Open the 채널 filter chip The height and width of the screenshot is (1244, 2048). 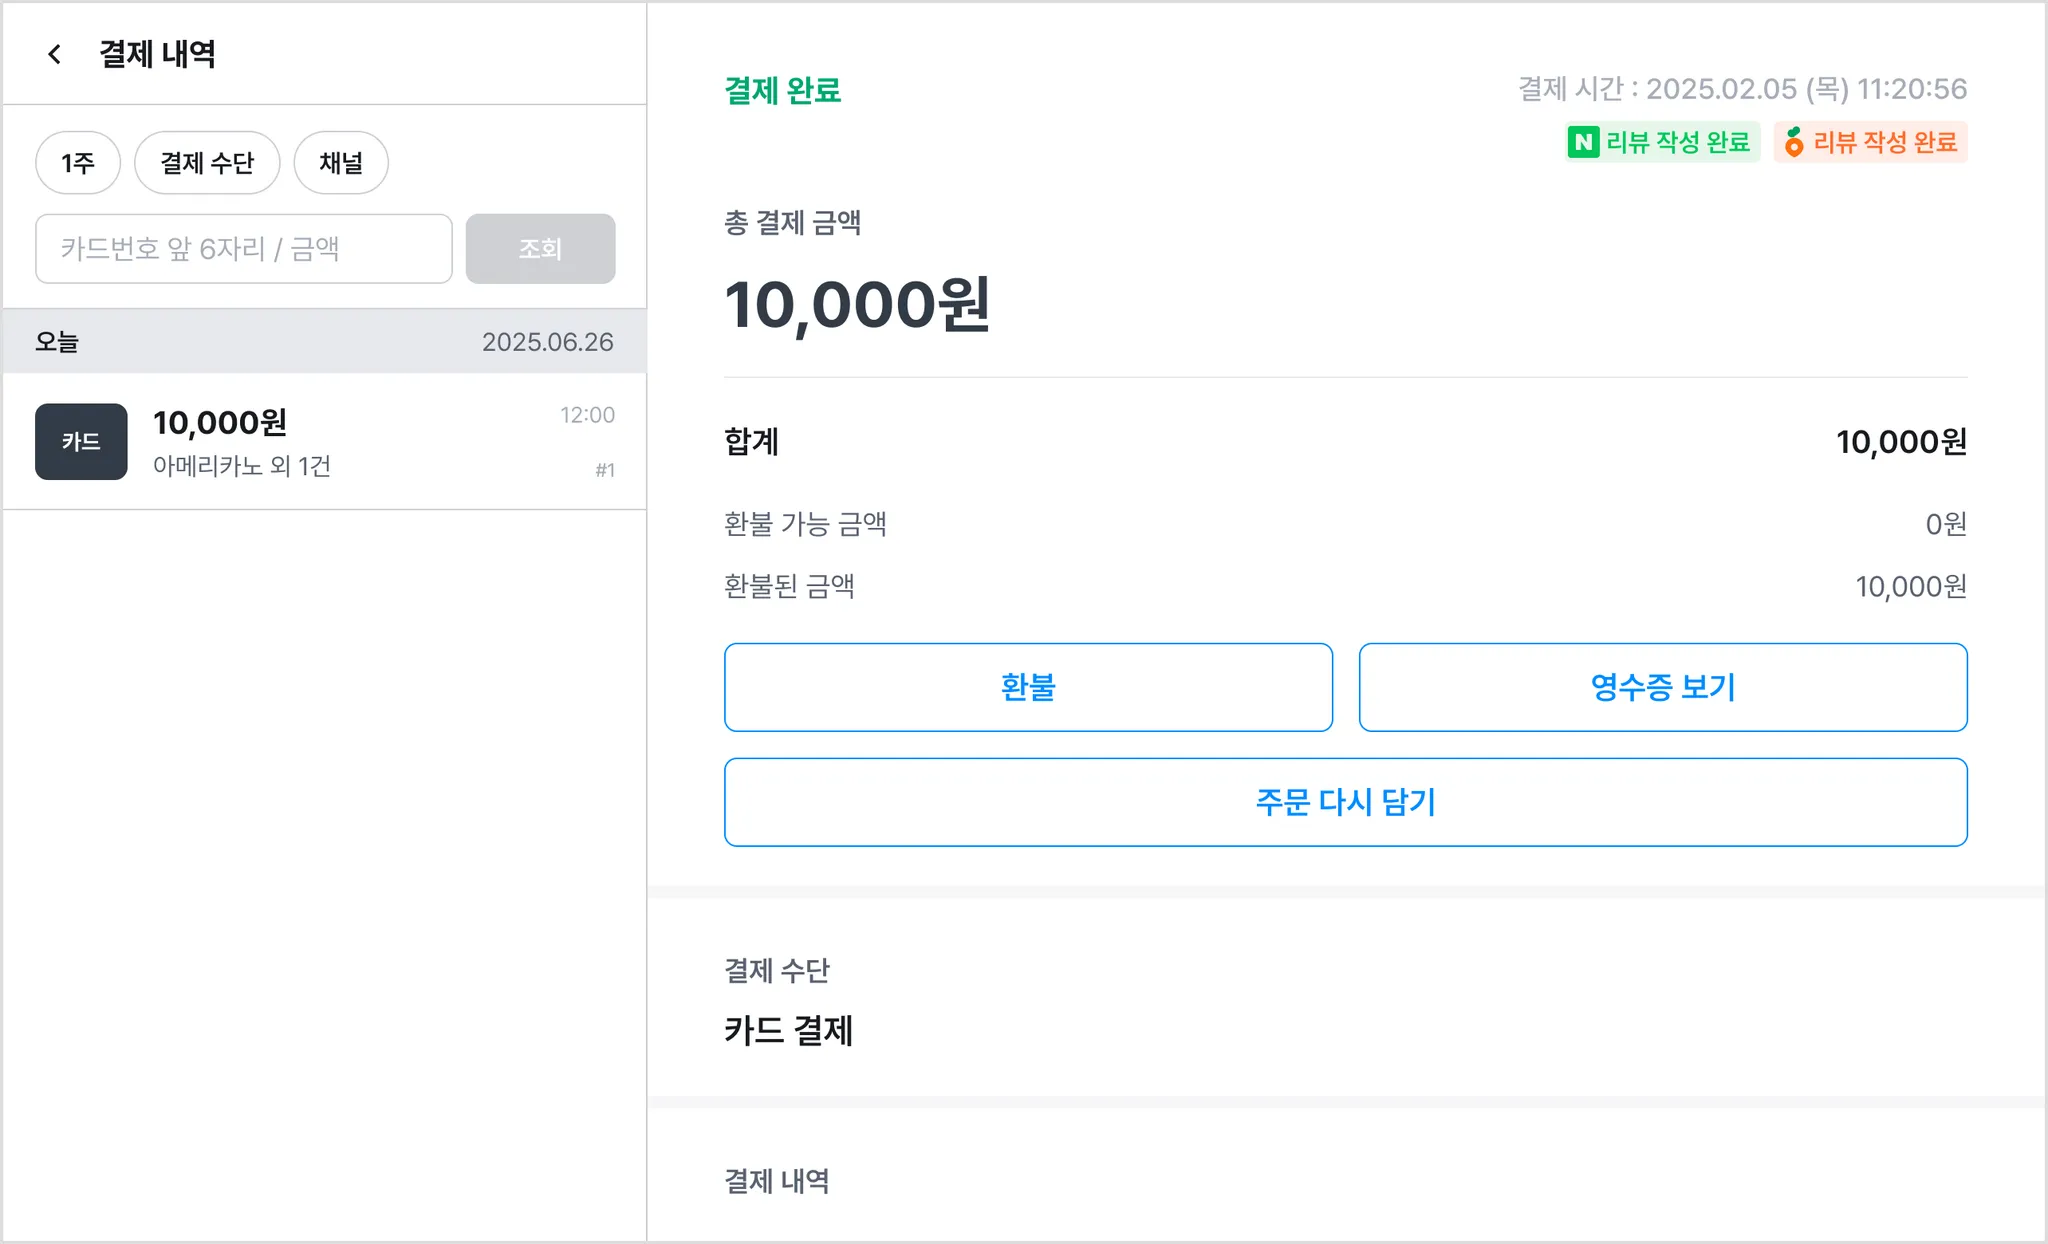tap(341, 163)
